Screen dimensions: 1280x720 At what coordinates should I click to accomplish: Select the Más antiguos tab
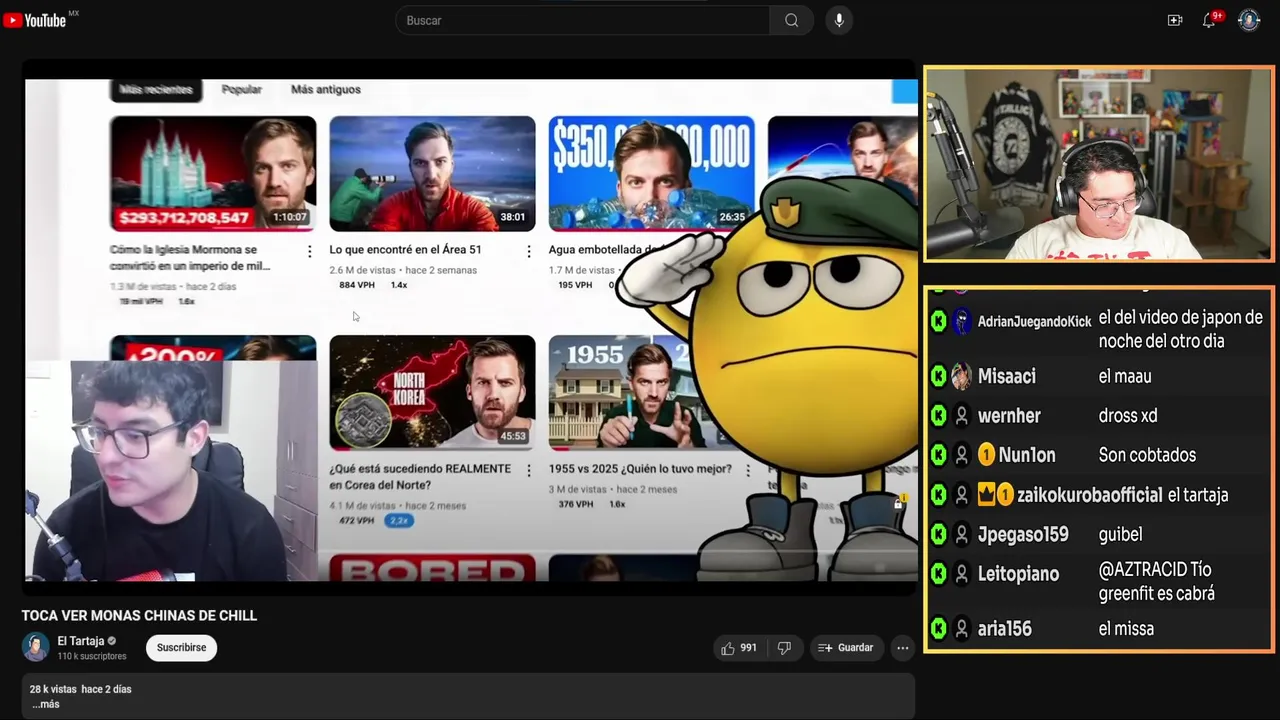[326, 90]
